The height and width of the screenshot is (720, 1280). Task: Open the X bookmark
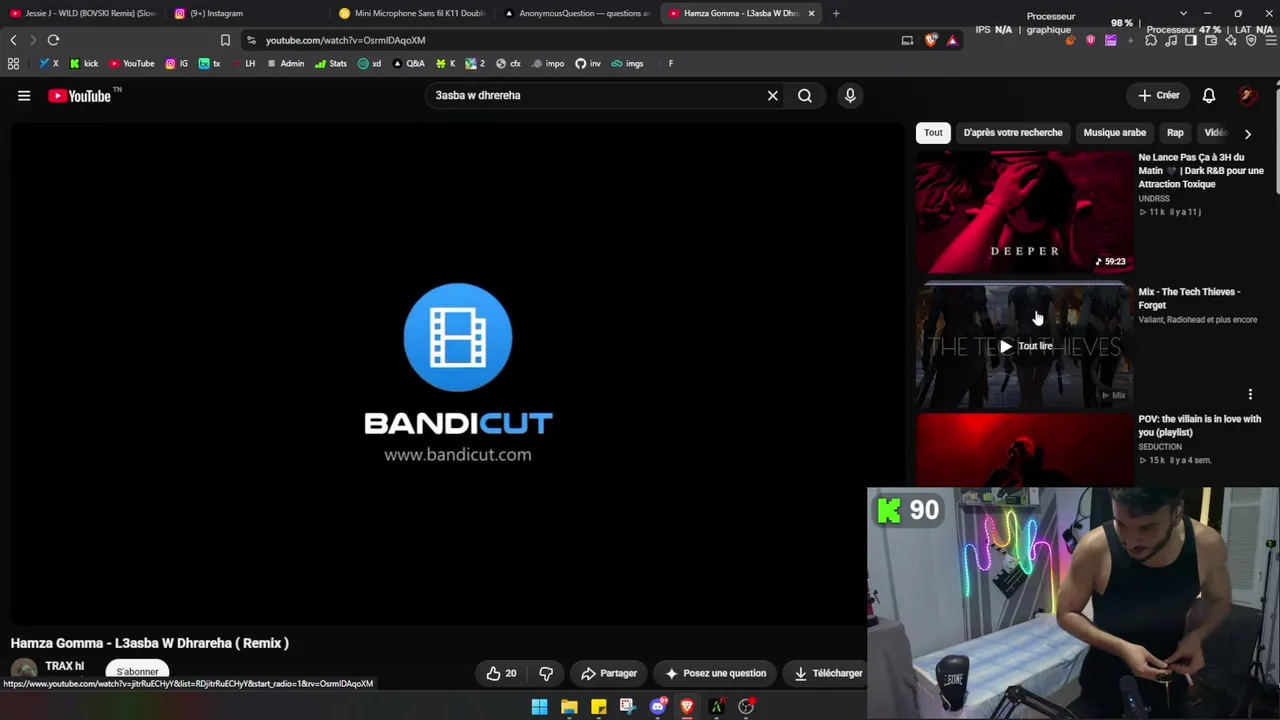coord(49,64)
